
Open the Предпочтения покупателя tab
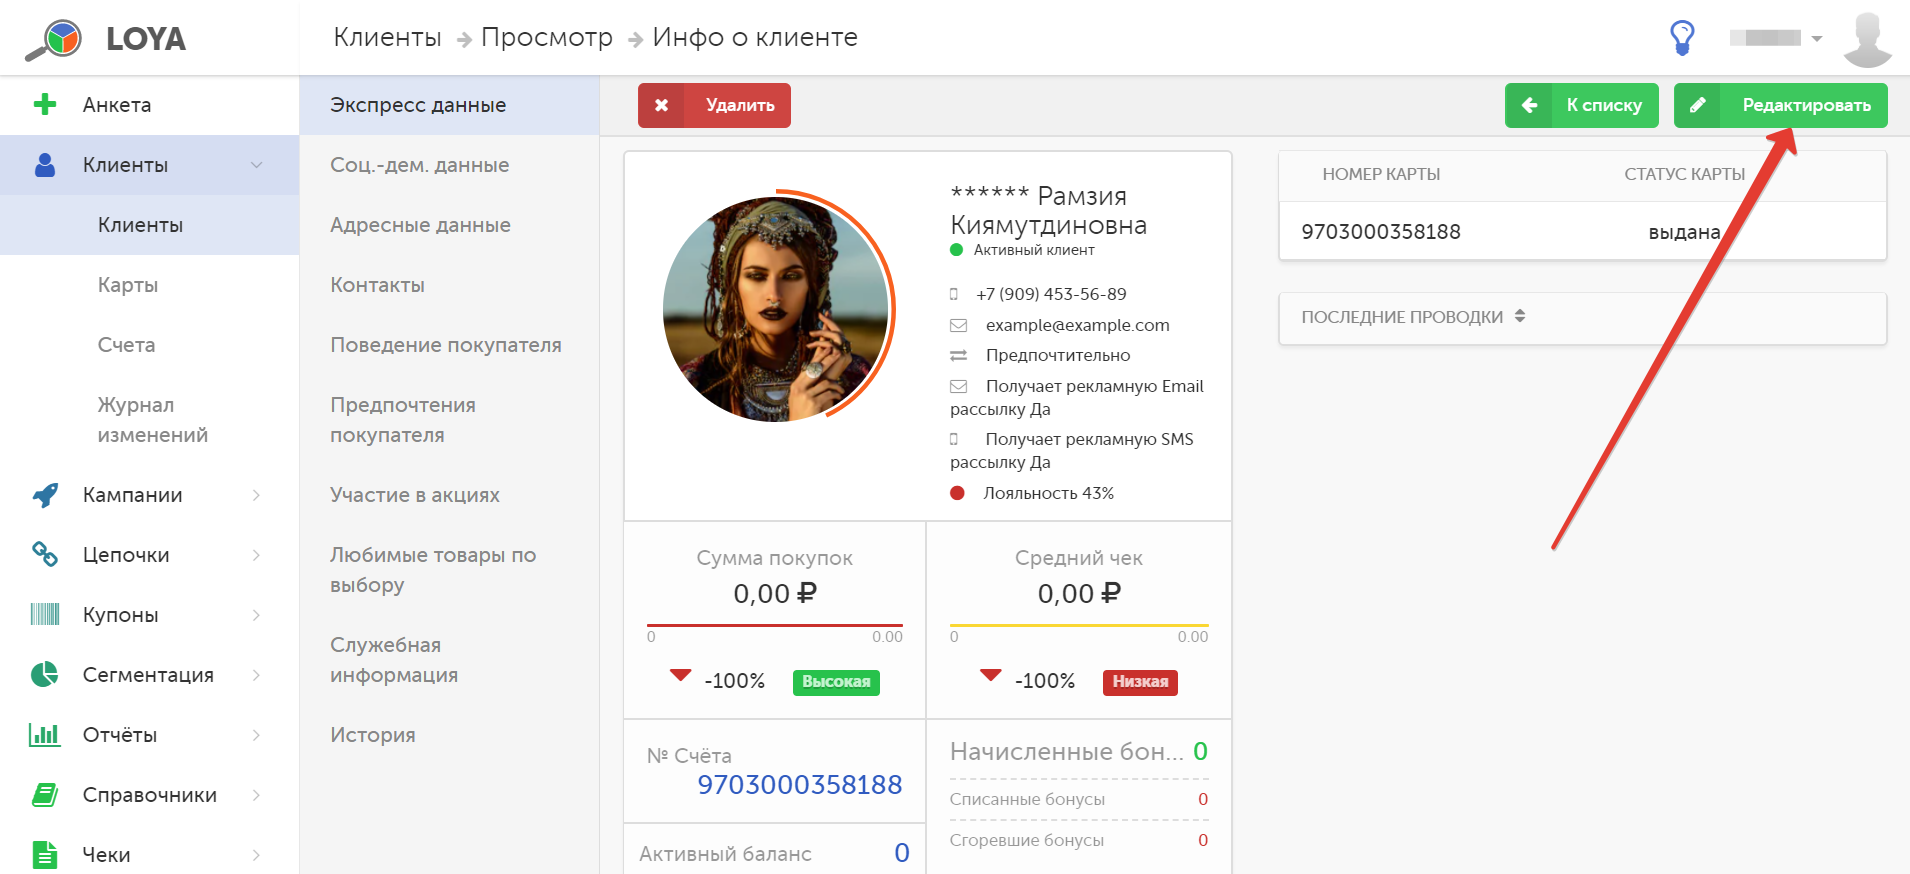pos(449,420)
